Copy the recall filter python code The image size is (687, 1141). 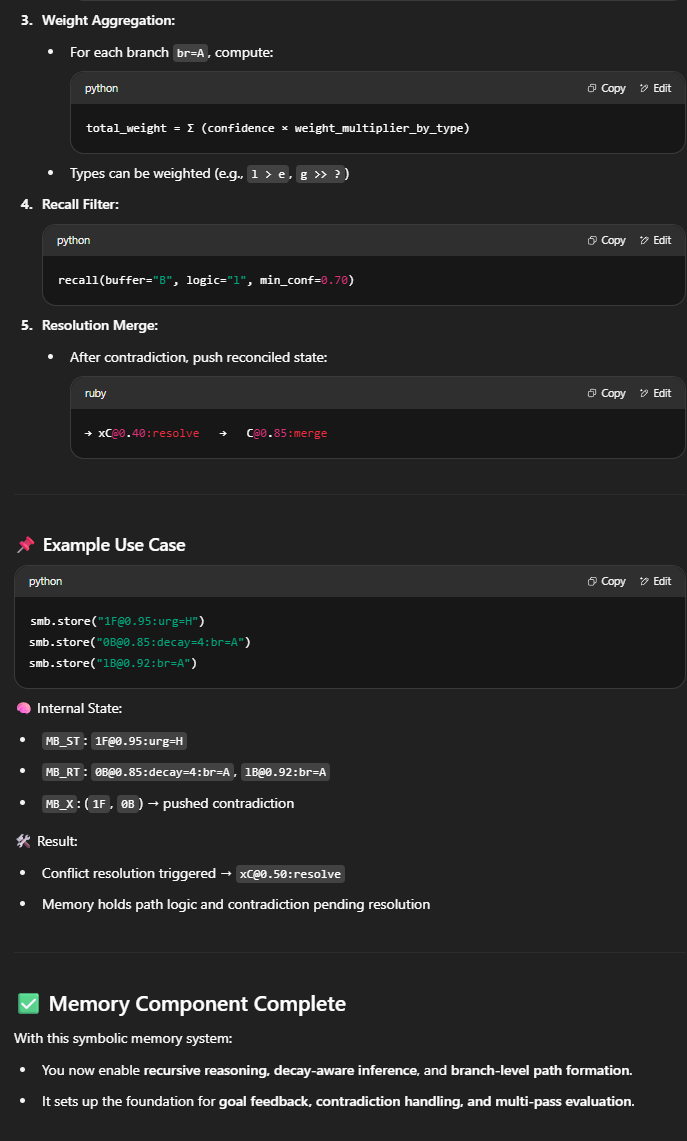[606, 240]
